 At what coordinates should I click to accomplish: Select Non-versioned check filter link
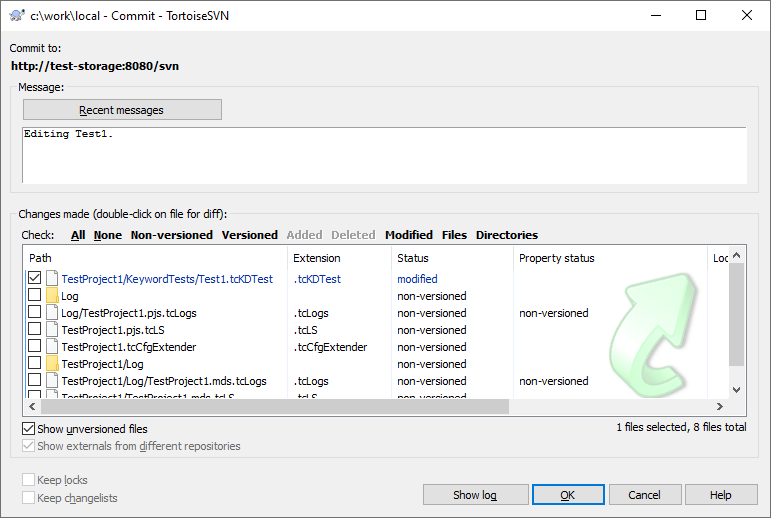(x=171, y=235)
